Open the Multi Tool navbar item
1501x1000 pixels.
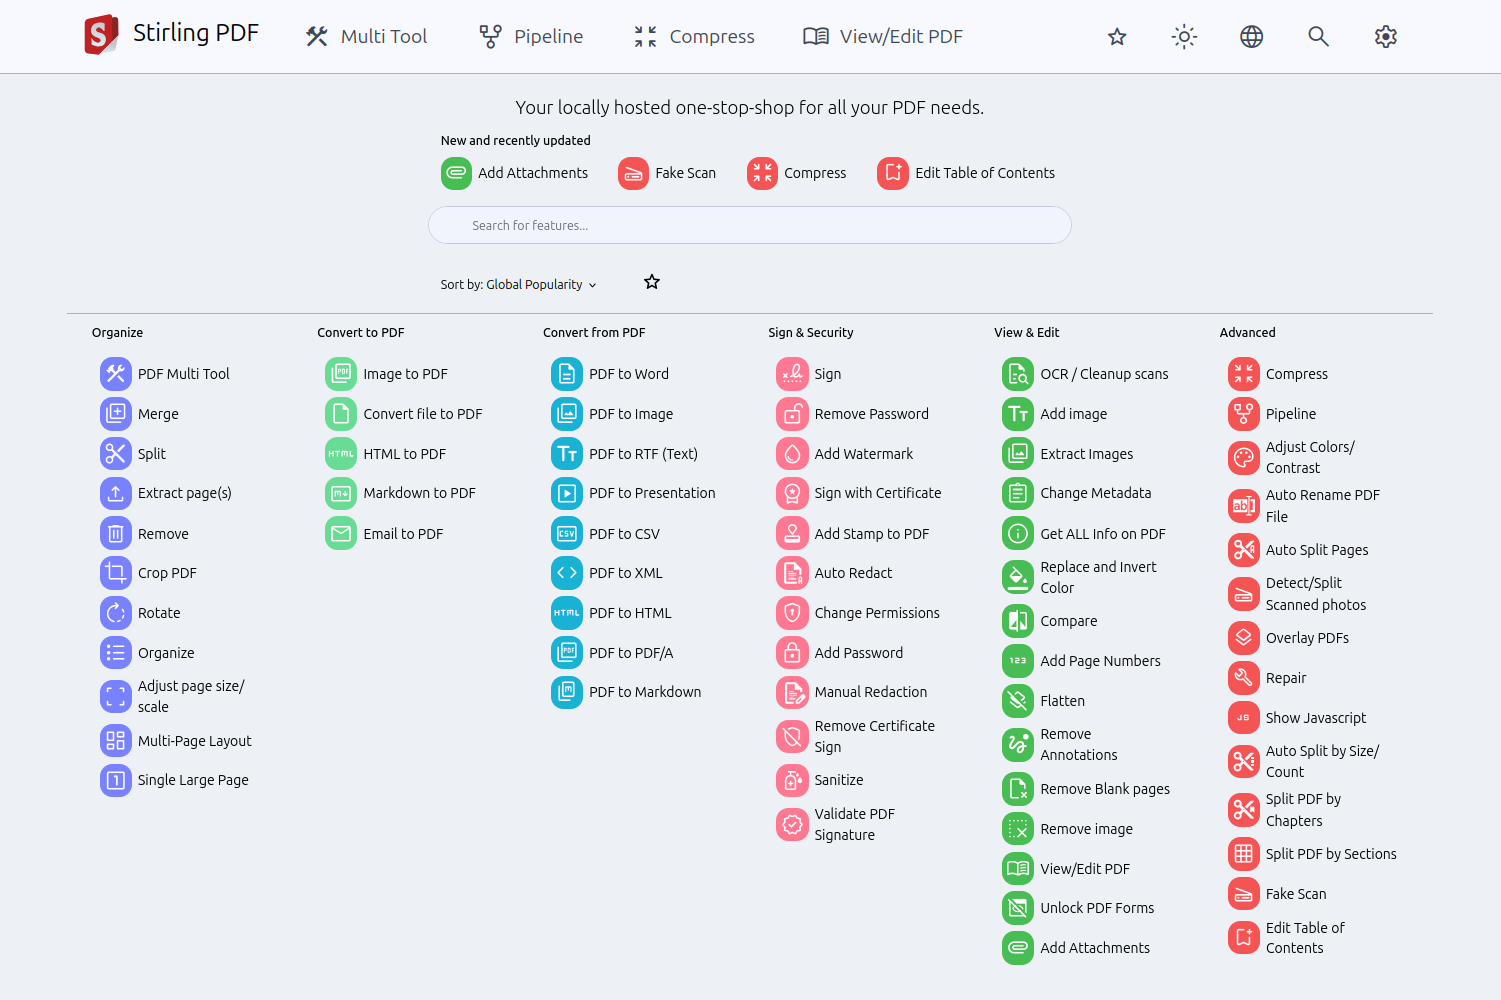click(x=367, y=37)
